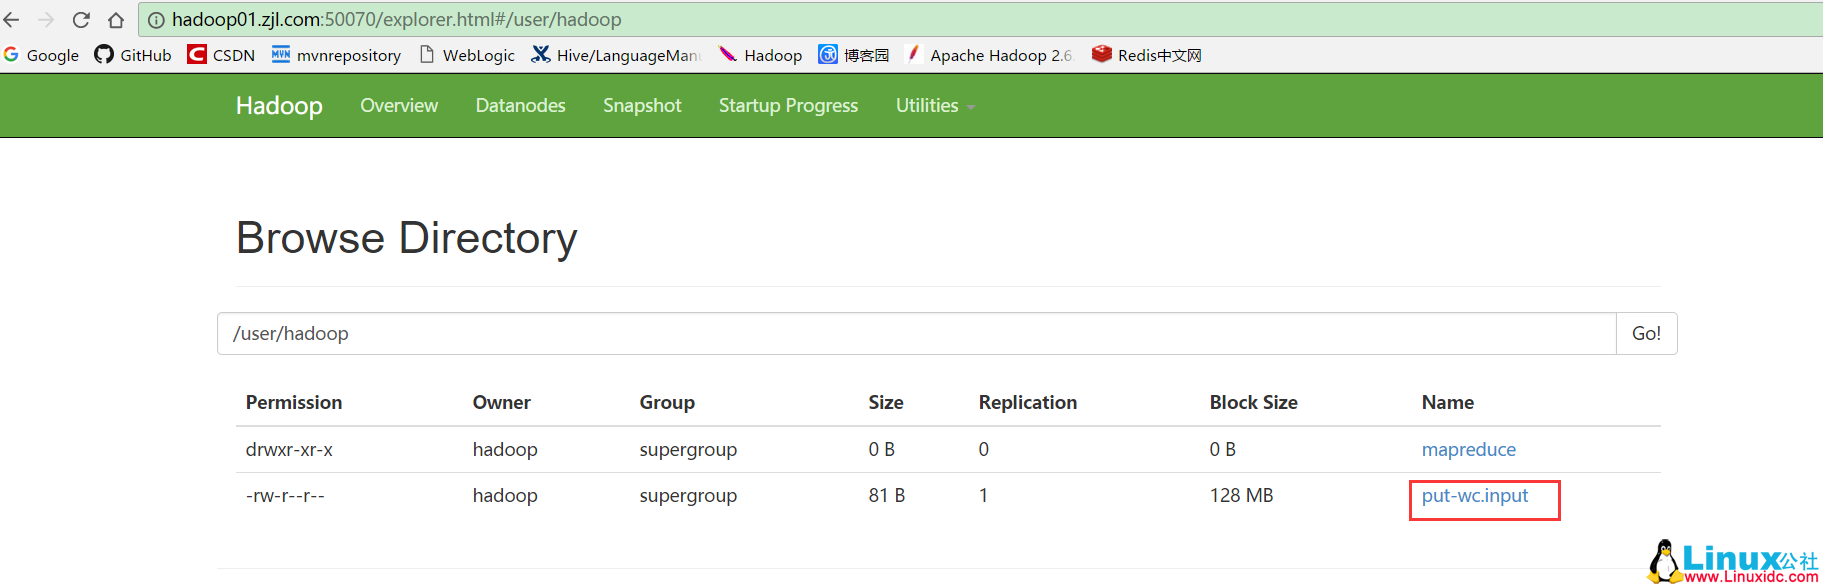
Task: Go to the Datanodes tab
Action: pyautogui.click(x=520, y=105)
